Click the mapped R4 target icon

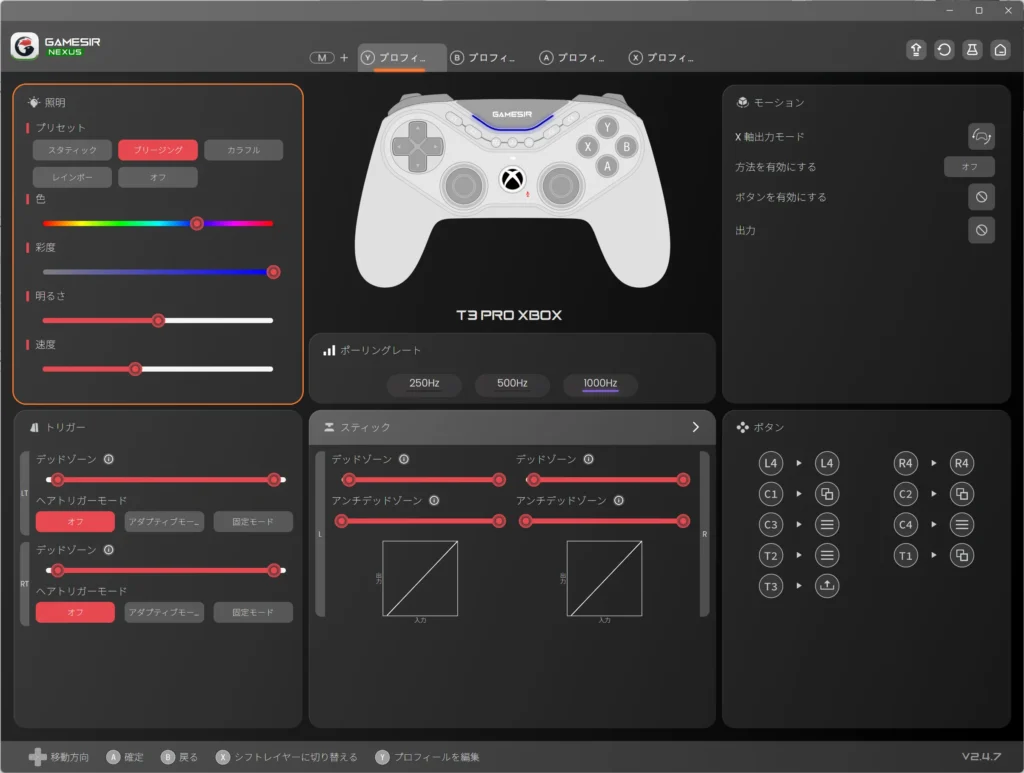click(961, 463)
